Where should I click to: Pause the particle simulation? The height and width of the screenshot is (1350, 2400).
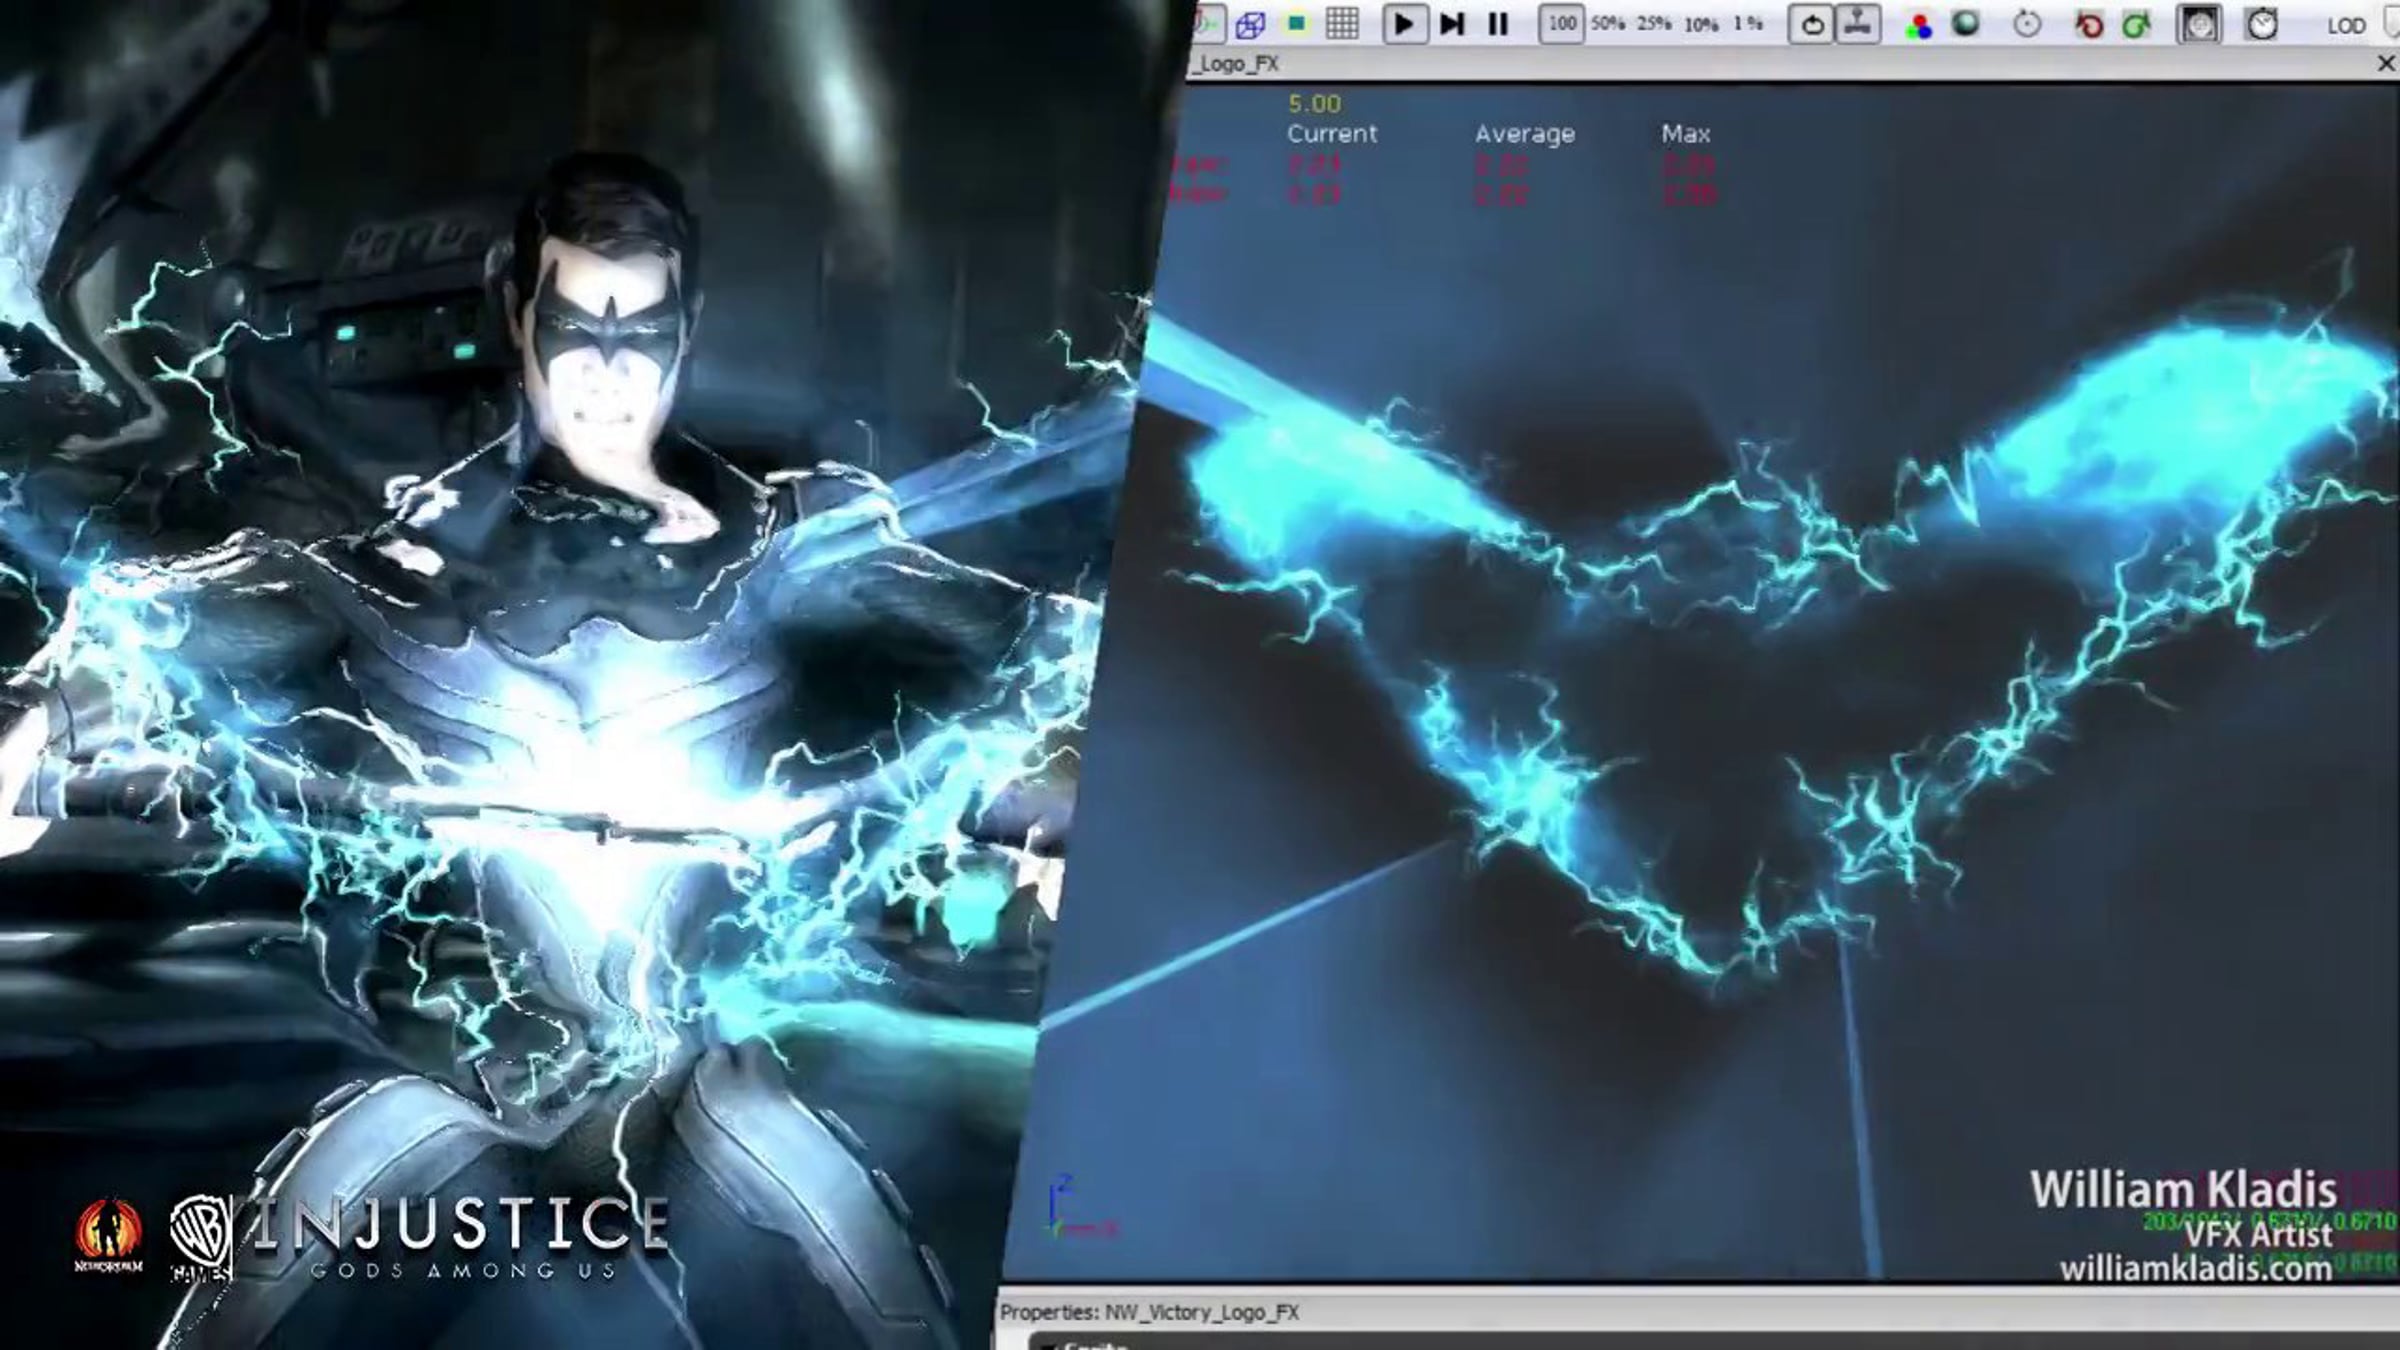pos(1498,24)
